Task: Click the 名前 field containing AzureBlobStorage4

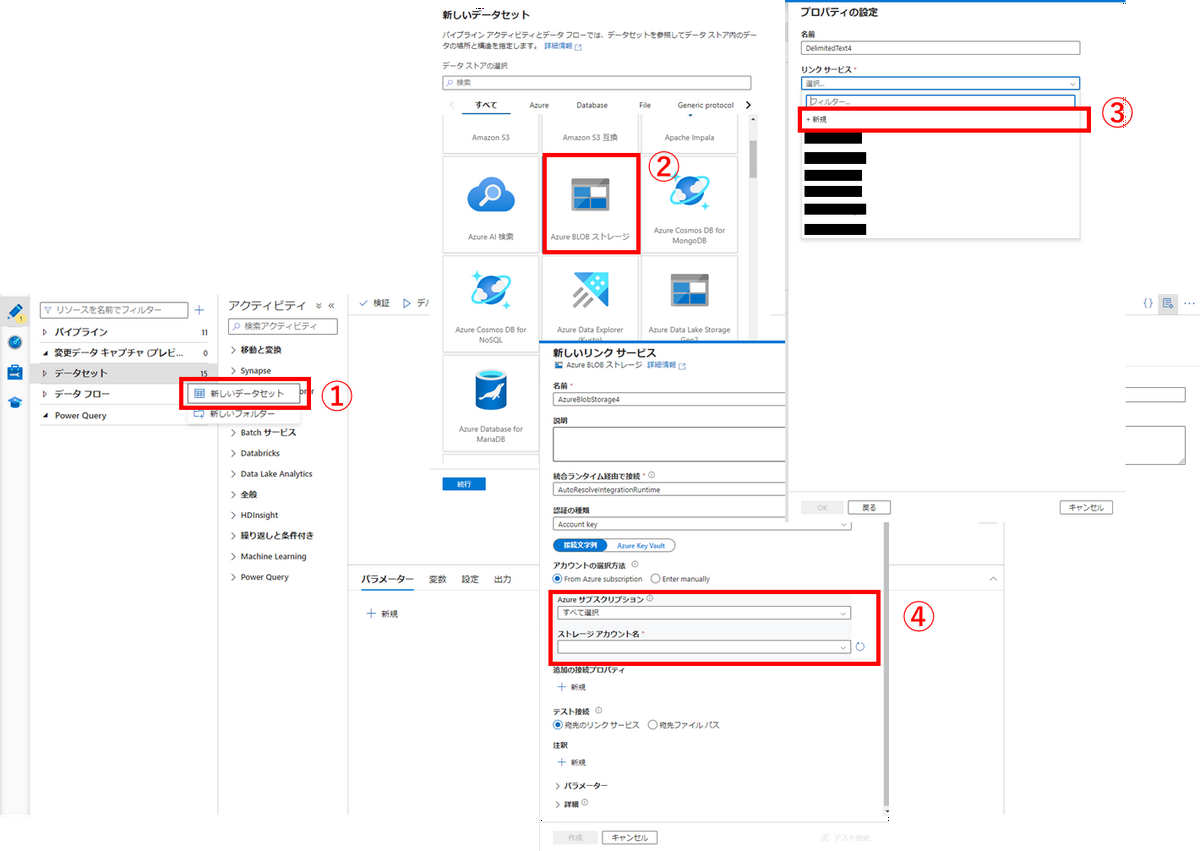Action: [669, 398]
